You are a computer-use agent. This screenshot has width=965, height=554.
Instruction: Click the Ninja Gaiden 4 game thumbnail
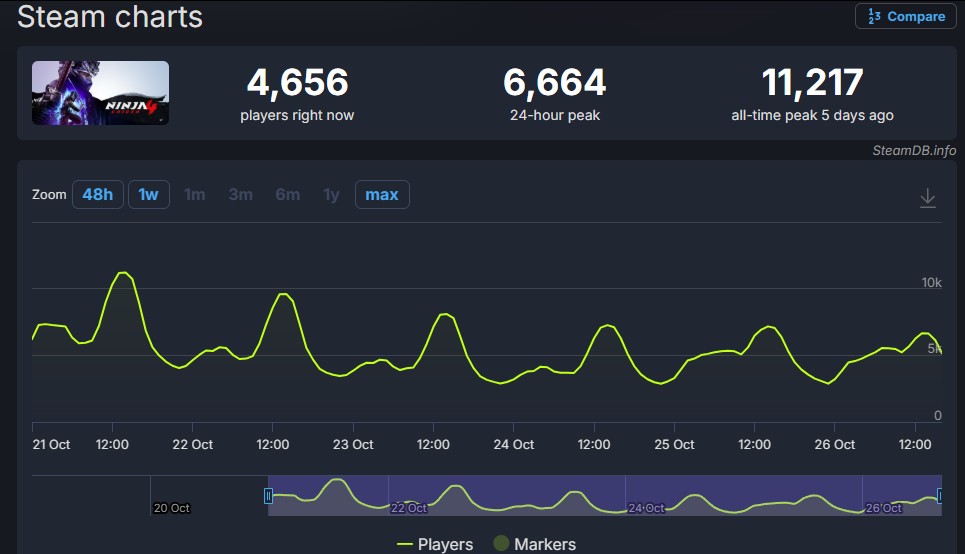coord(100,93)
